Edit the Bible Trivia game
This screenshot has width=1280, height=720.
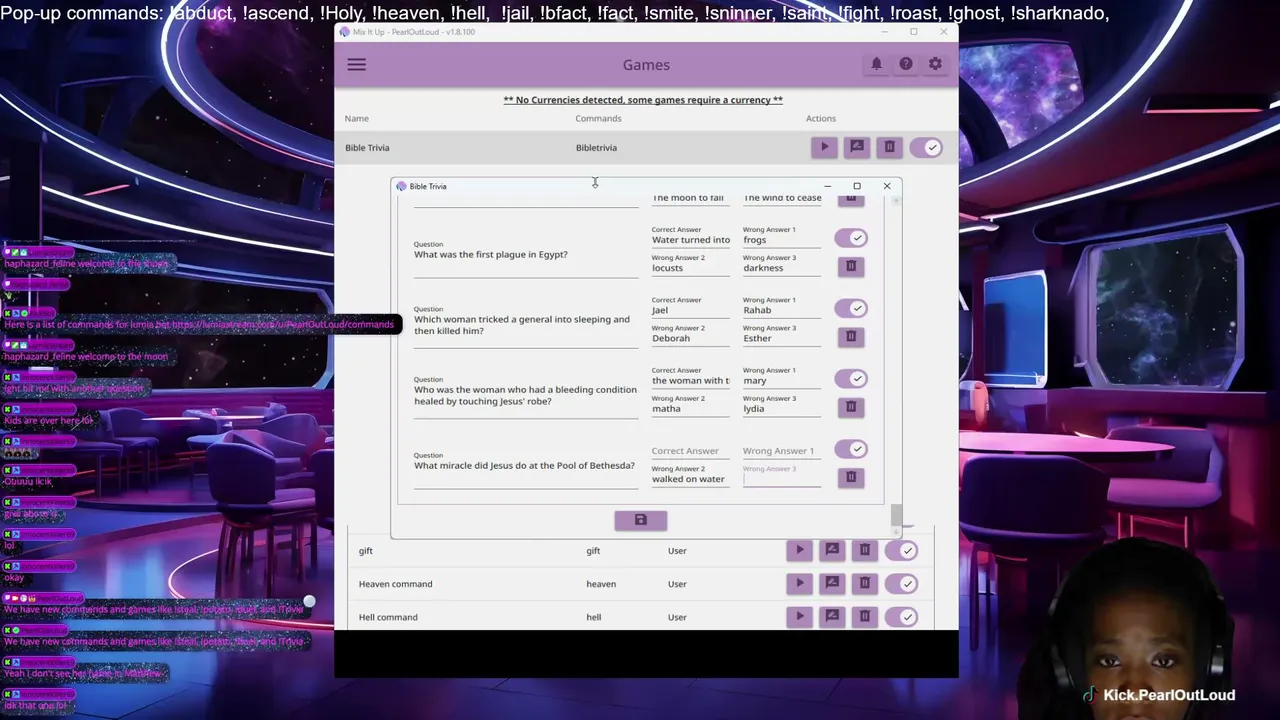857,147
